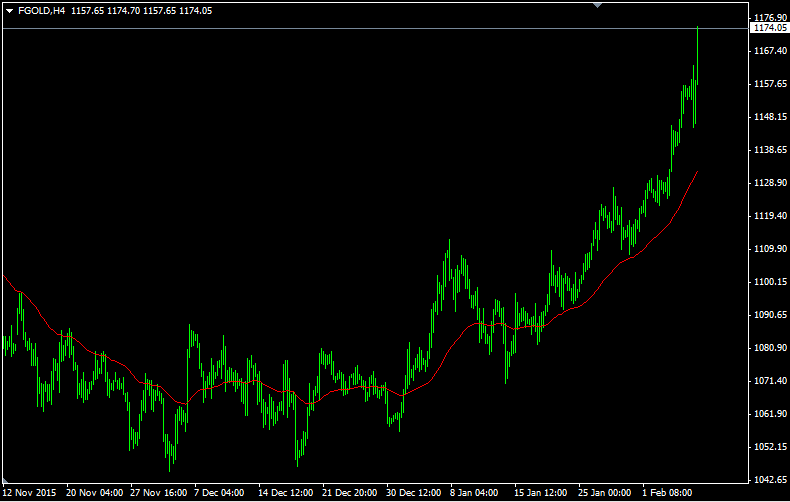Click the 30 Dec 12:00 time label

coord(414,492)
